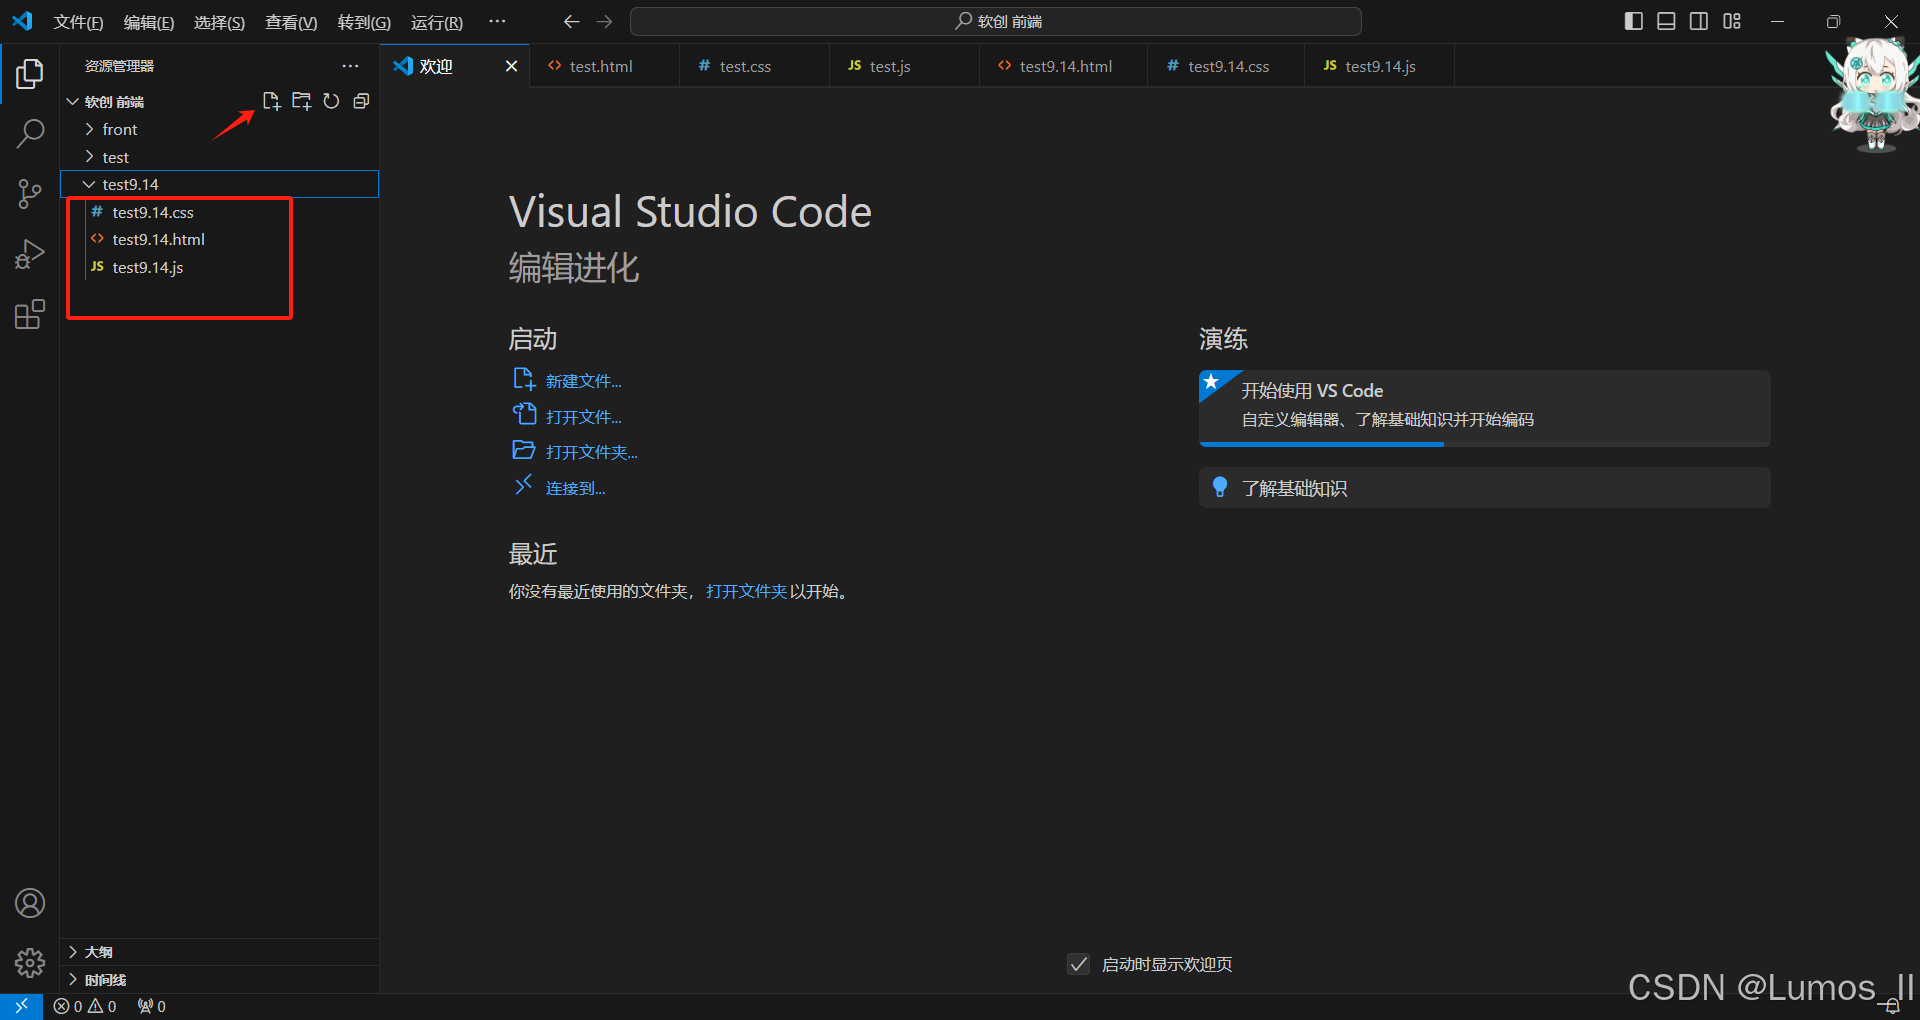This screenshot has width=1920, height=1020.
Task: Click the remote window status bar icon
Action: coord(21,1006)
